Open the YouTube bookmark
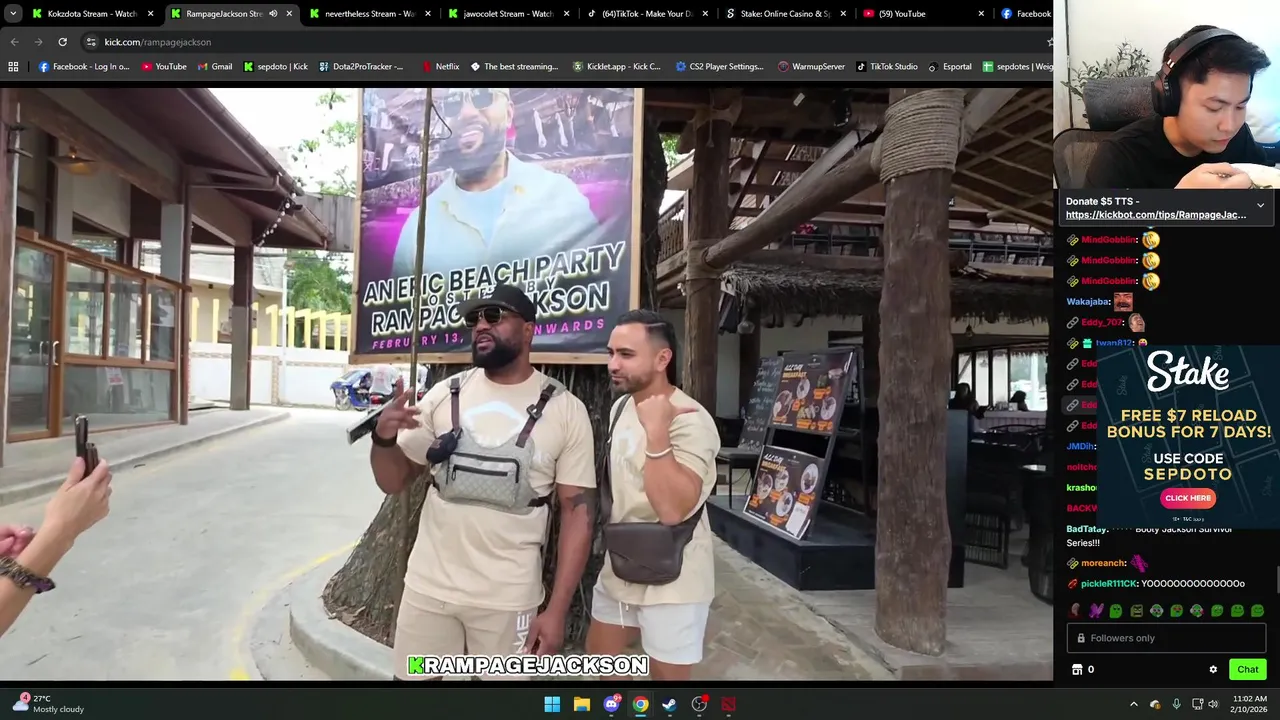The height and width of the screenshot is (720, 1280). [164, 67]
